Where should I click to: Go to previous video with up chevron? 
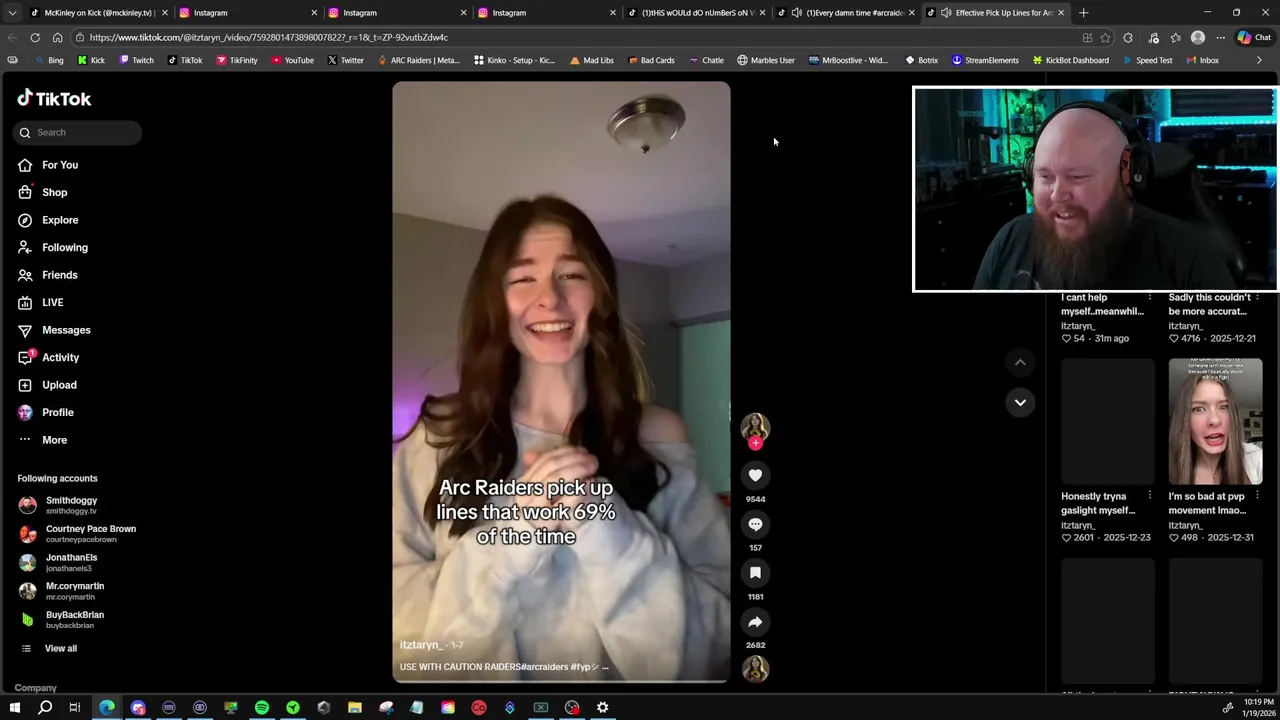1020,362
